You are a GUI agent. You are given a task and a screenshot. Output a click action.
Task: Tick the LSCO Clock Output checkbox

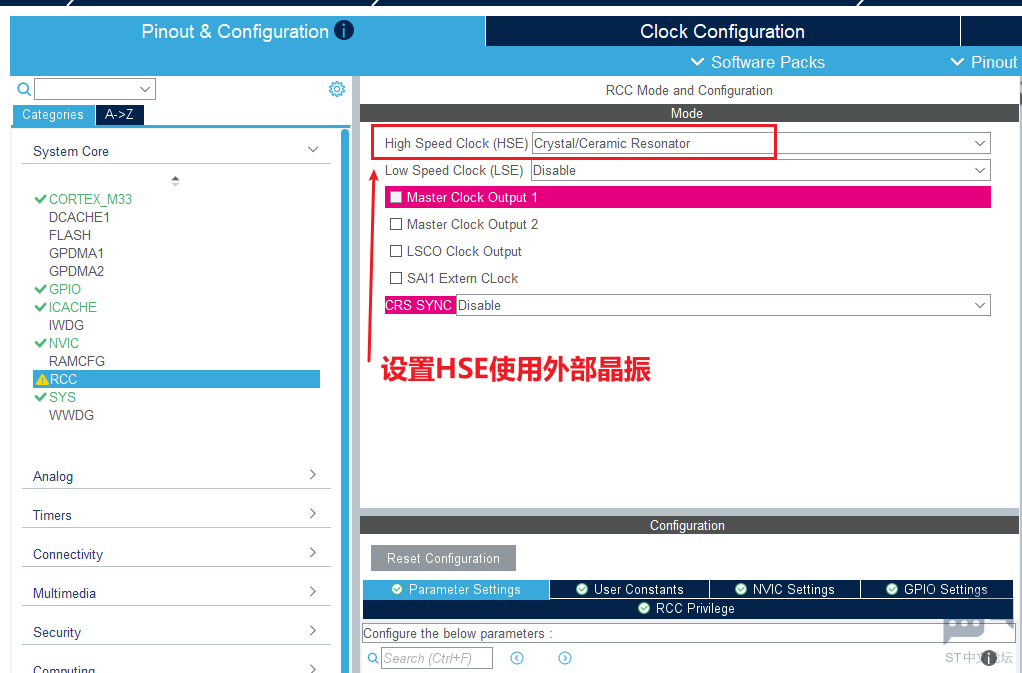(x=396, y=251)
